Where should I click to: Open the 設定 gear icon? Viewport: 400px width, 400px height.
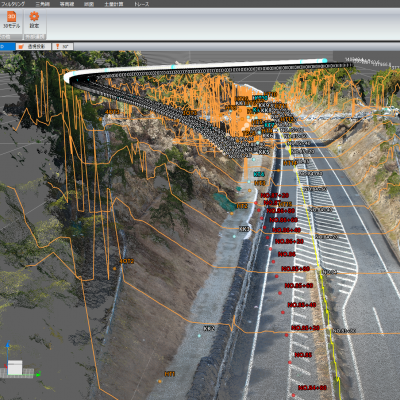[x=34, y=16]
